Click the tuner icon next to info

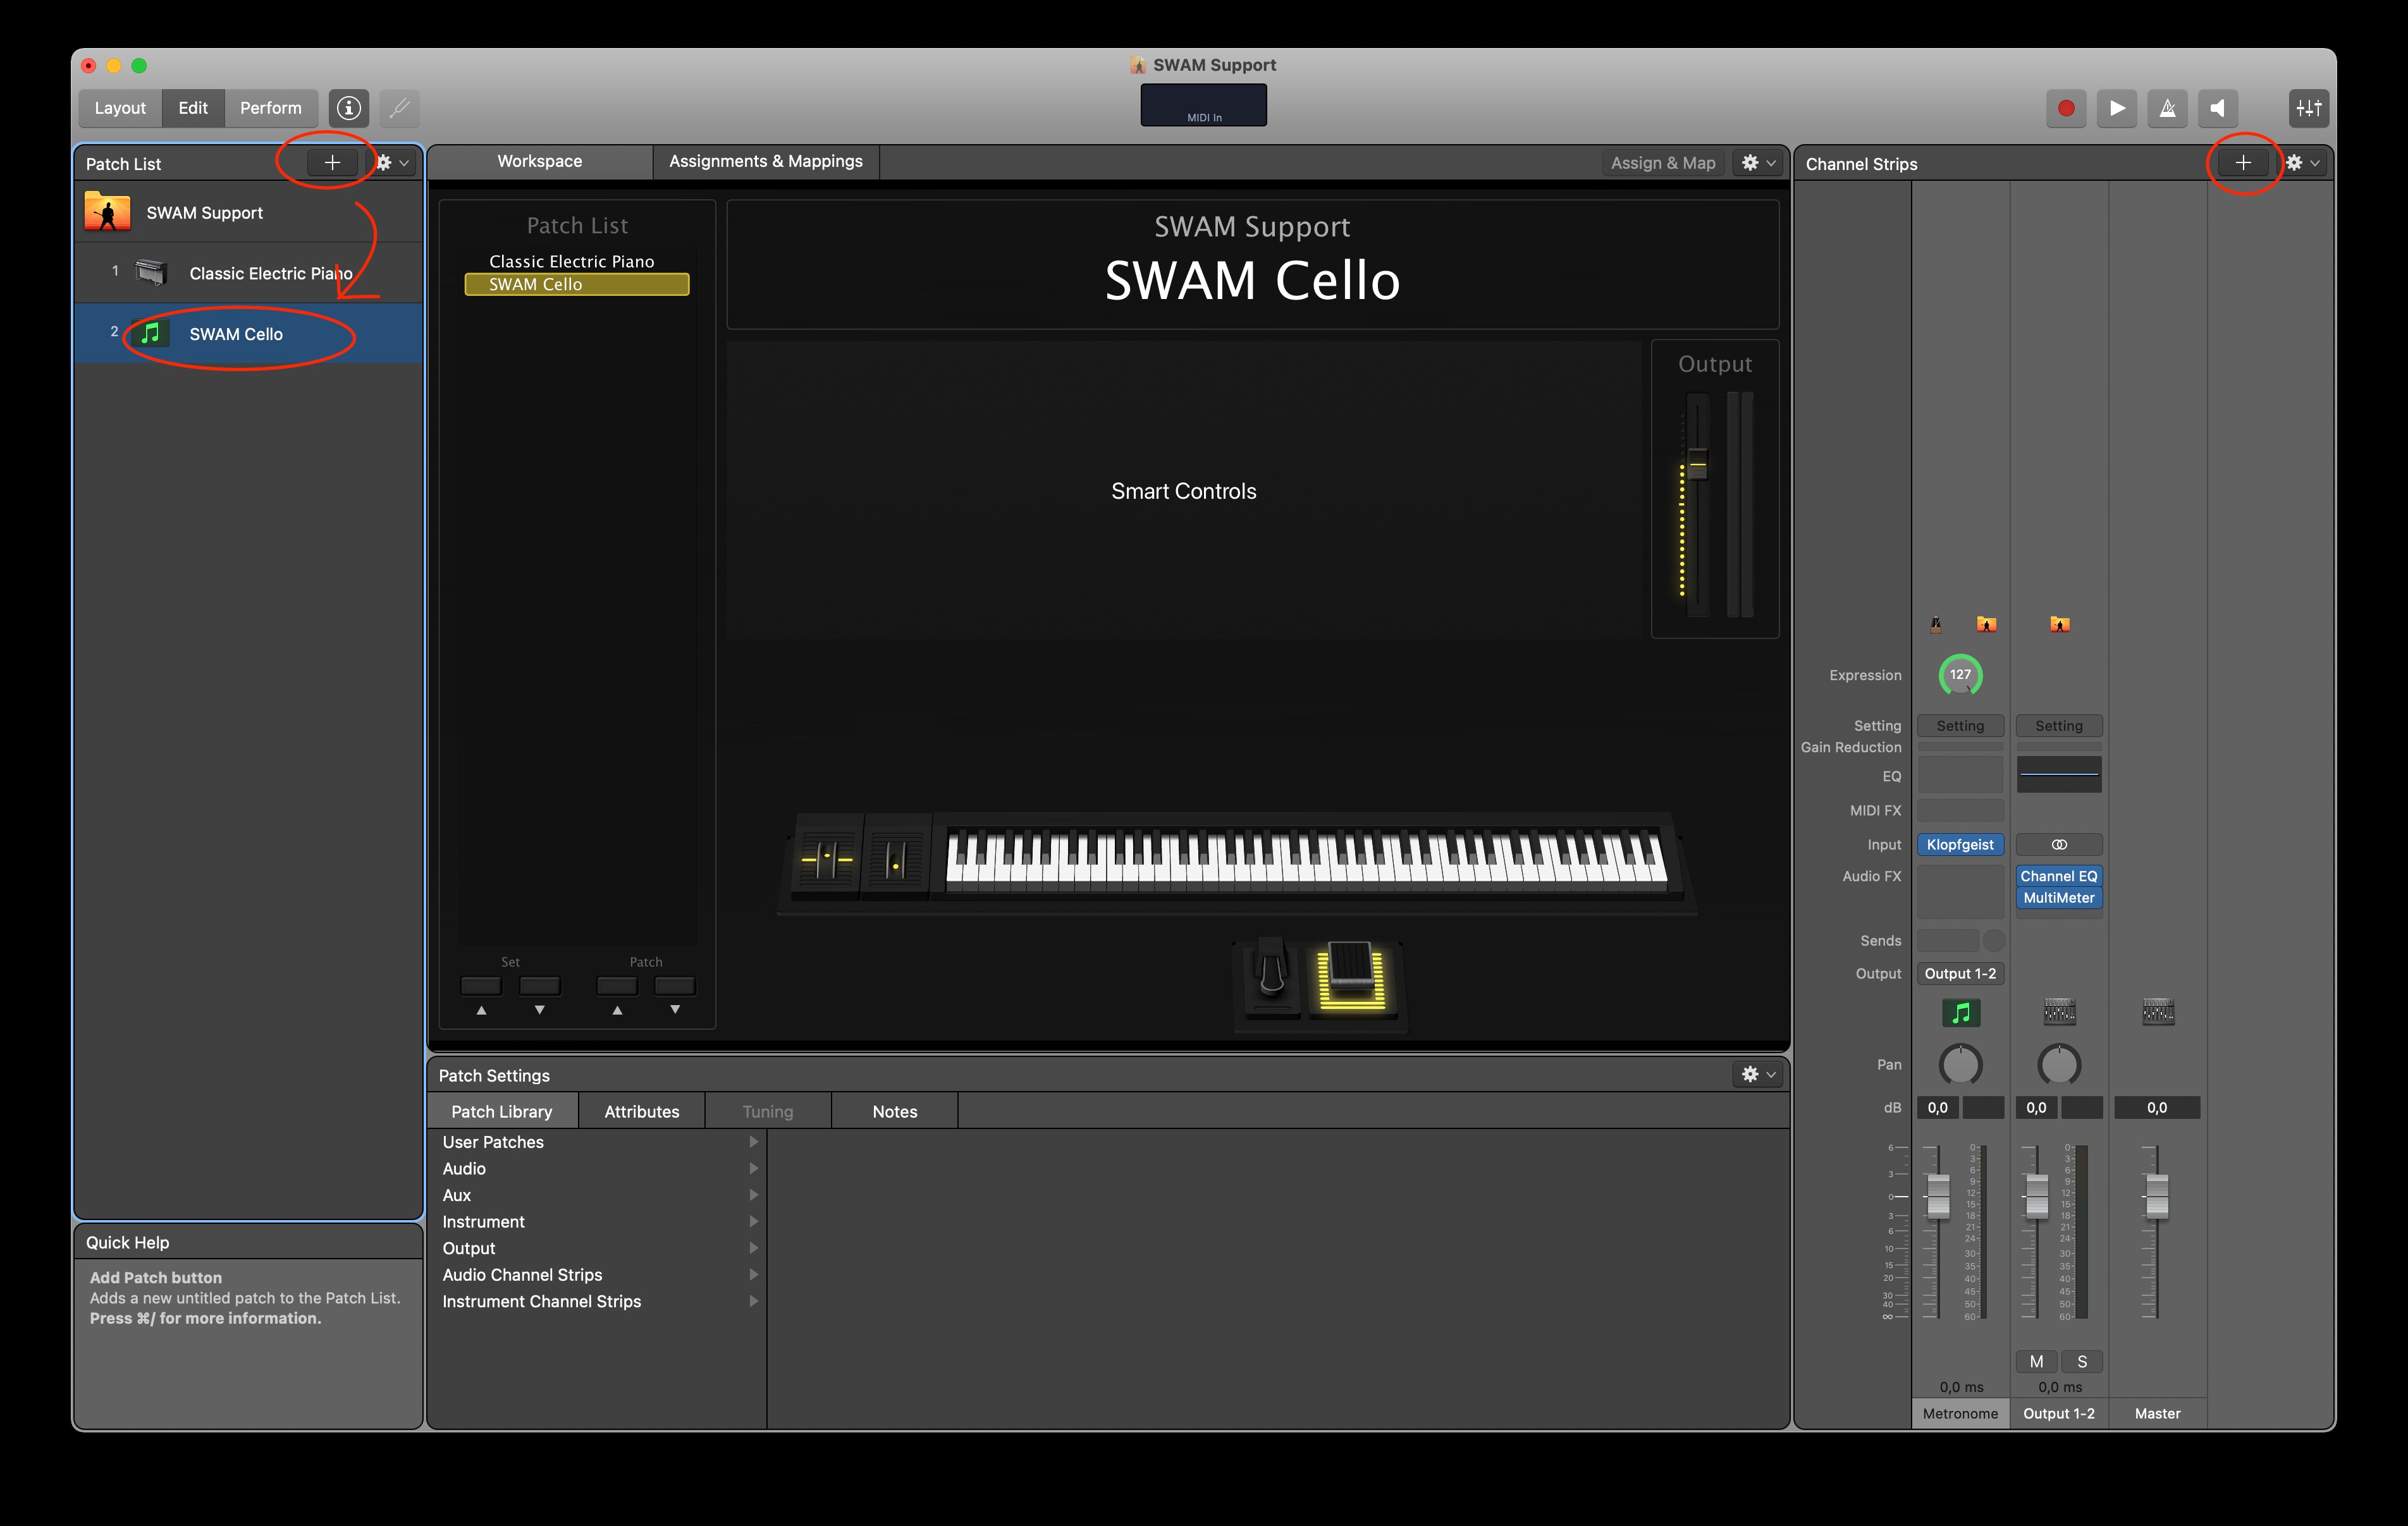coord(399,108)
